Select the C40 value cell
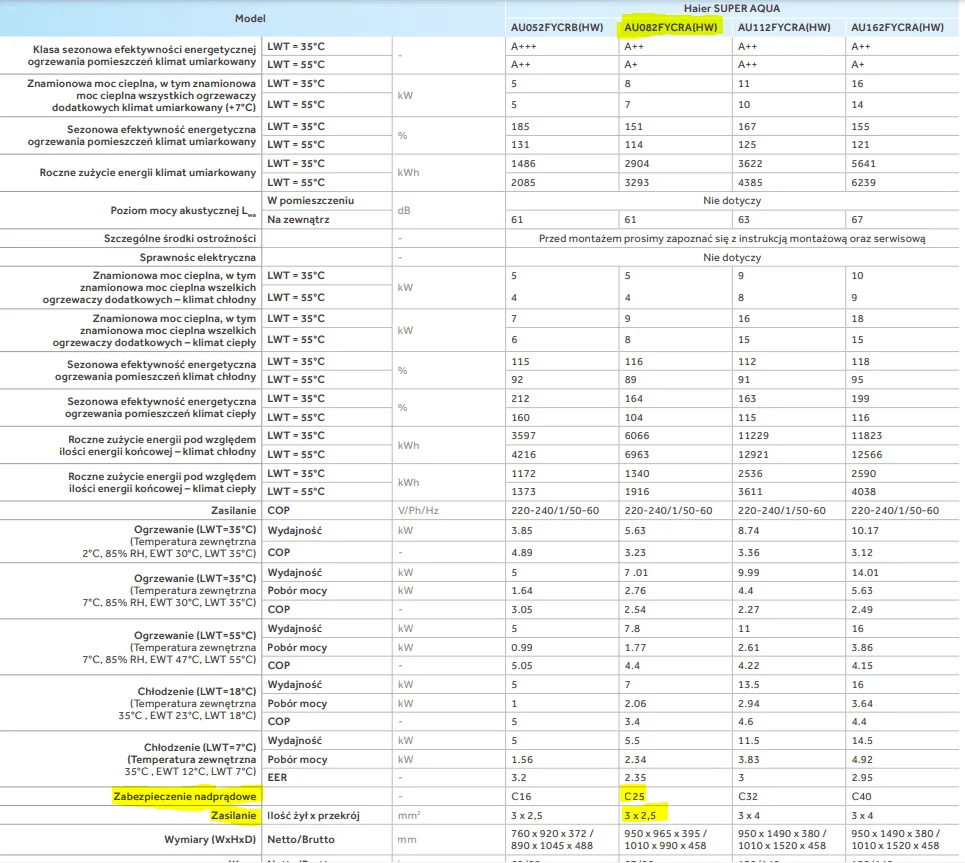This screenshot has height=863, width=965. click(861, 796)
